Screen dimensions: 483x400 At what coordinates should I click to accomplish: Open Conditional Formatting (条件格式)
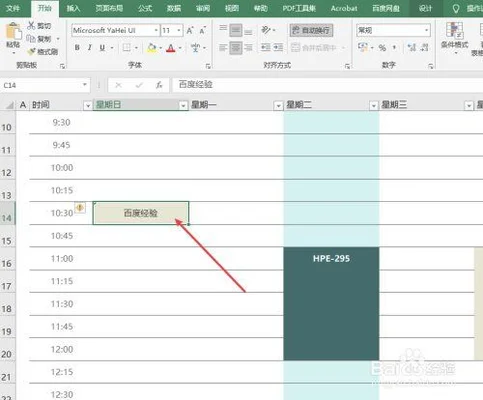point(455,37)
